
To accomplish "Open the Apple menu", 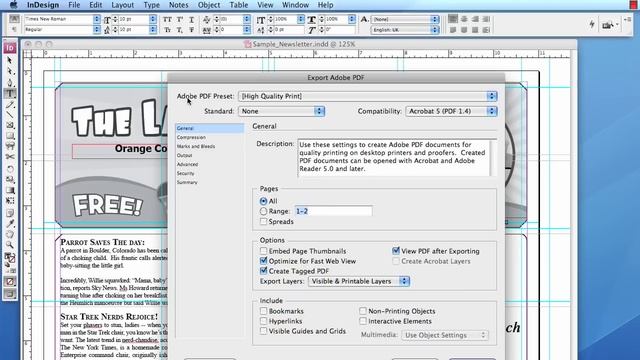I will click(13, 5).
